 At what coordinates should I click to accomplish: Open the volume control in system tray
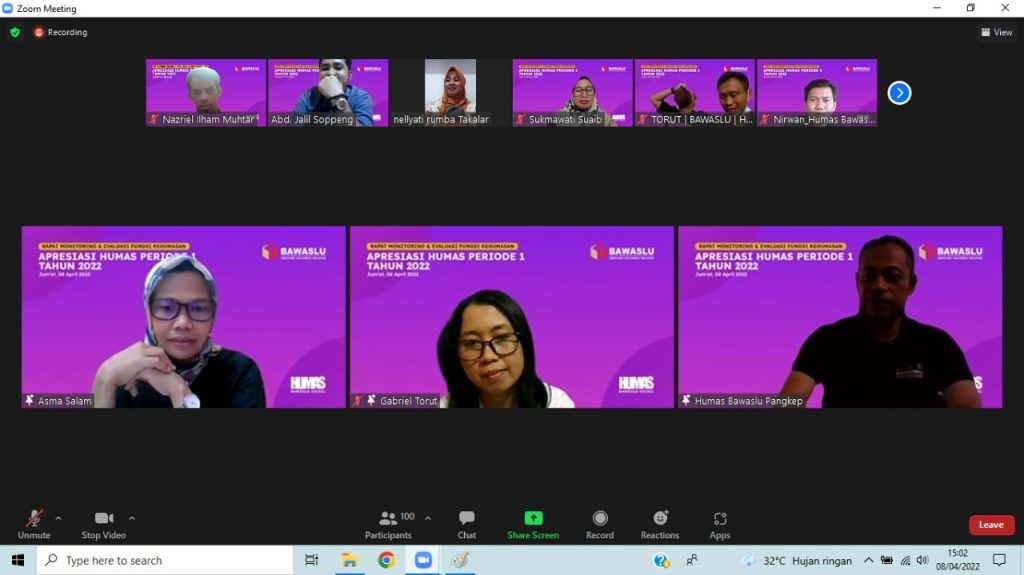click(x=922, y=560)
